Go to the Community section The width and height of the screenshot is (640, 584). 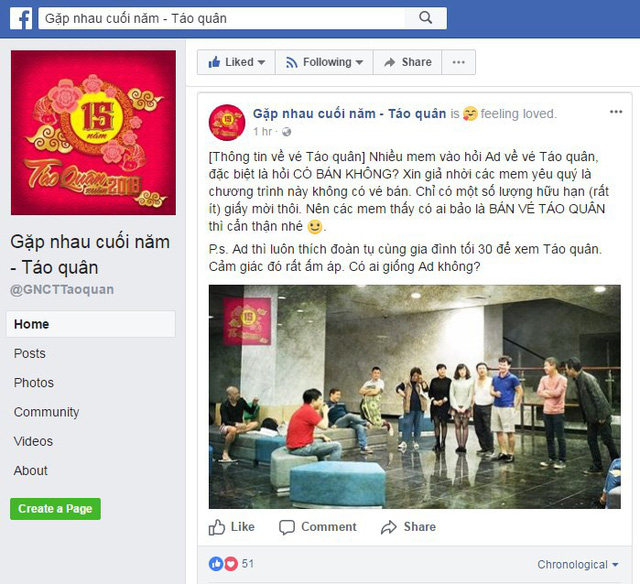tap(47, 412)
